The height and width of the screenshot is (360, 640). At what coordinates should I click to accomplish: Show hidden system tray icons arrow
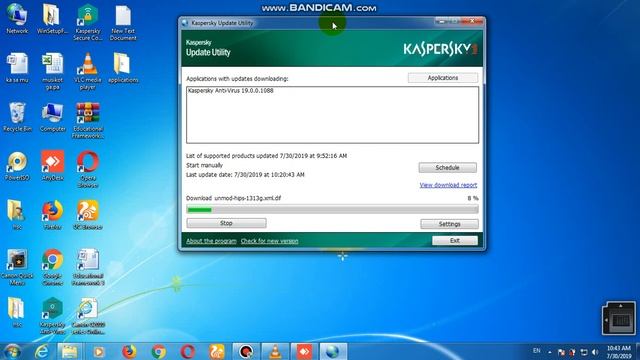point(549,352)
